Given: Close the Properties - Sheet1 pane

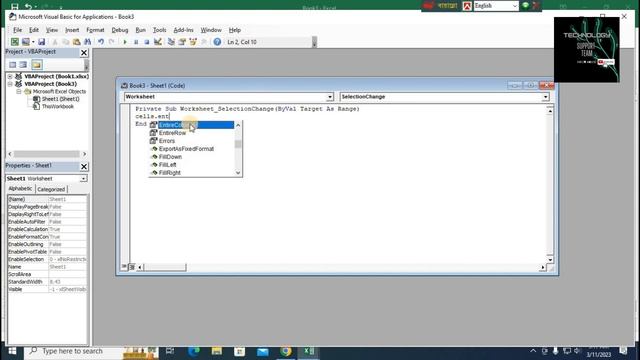Looking at the screenshot, I should tap(84, 167).
